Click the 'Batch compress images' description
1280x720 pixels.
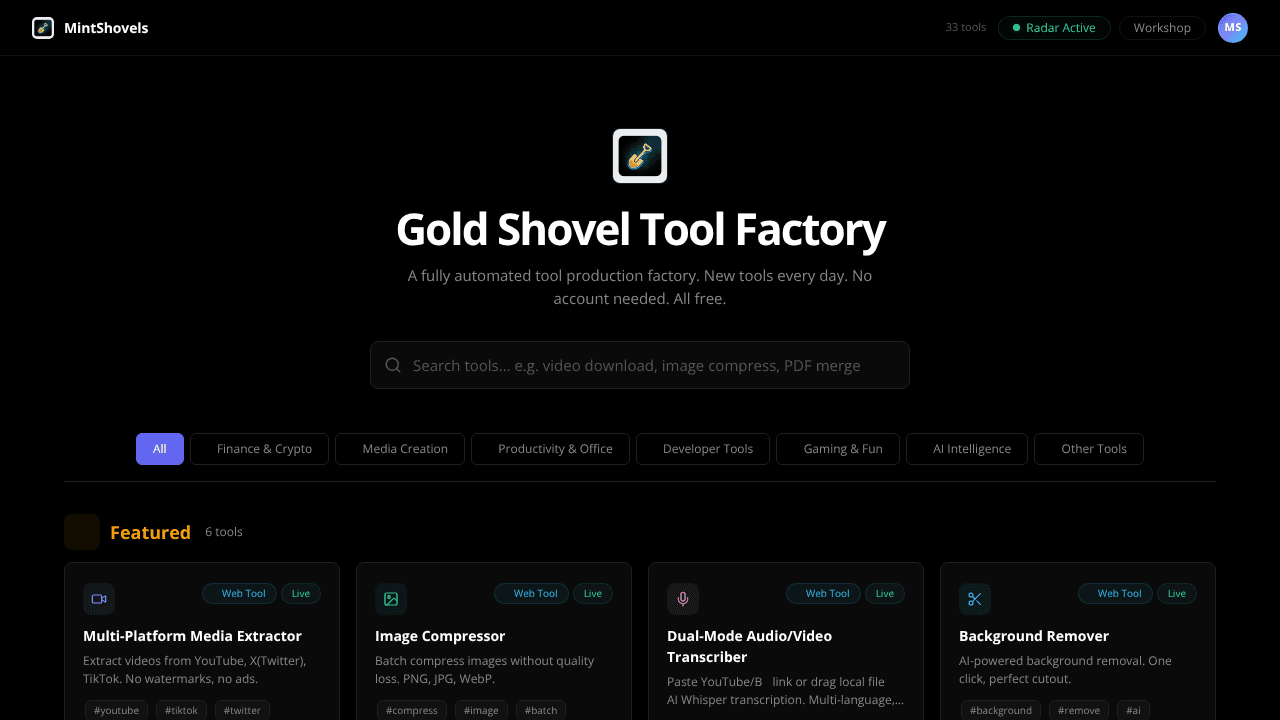tap(485, 670)
